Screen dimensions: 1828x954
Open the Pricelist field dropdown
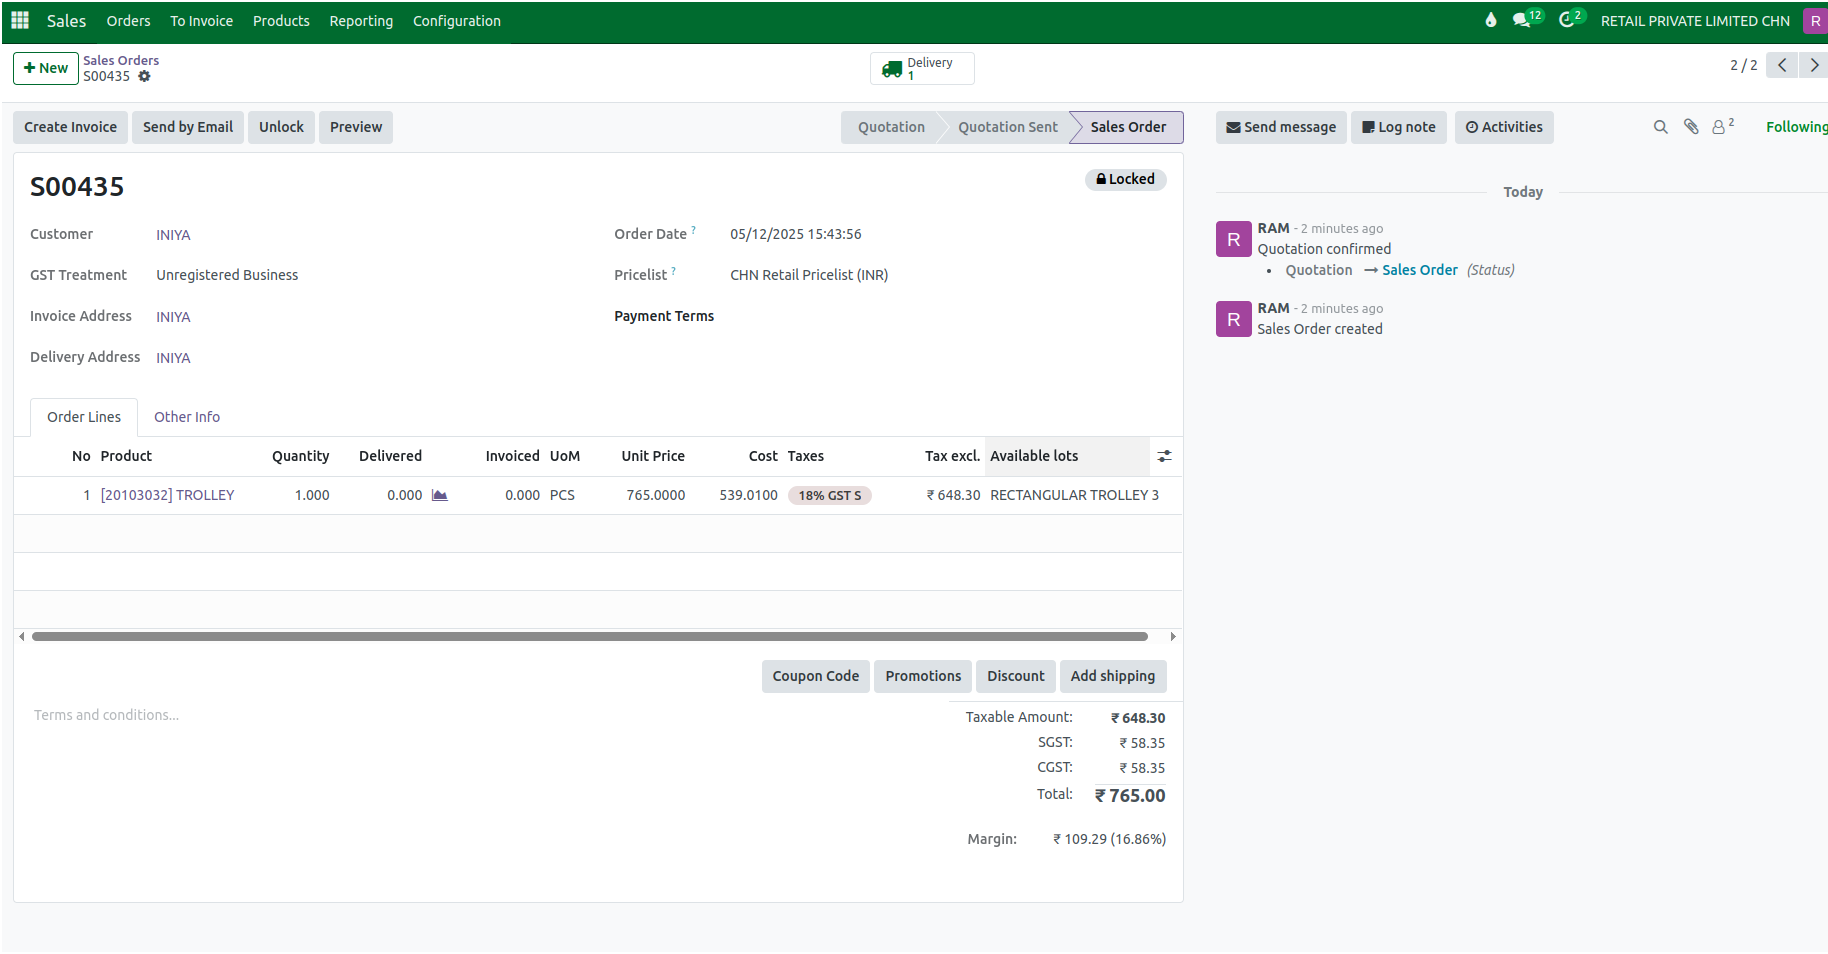coord(808,274)
